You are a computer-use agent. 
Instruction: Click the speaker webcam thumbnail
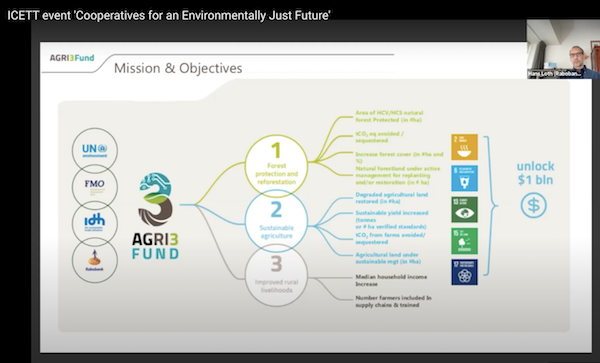point(563,49)
